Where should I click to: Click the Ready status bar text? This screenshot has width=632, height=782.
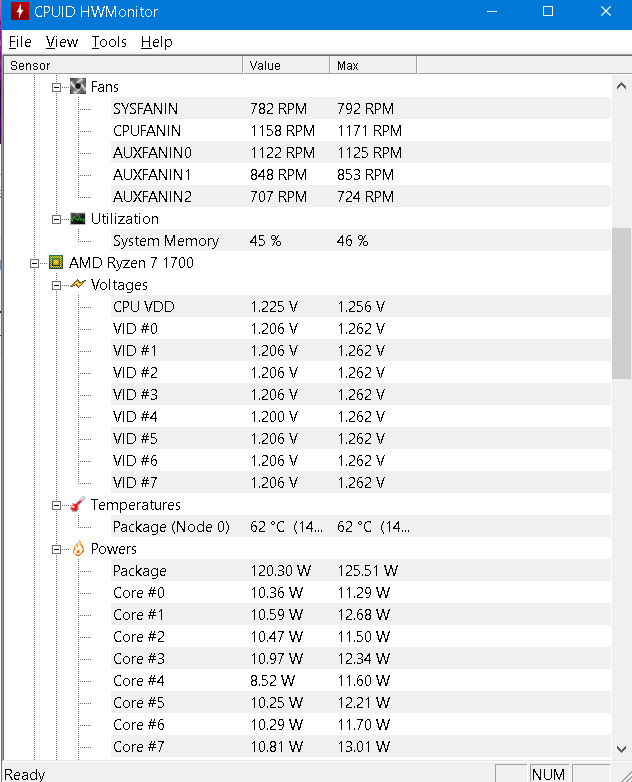(x=24, y=774)
